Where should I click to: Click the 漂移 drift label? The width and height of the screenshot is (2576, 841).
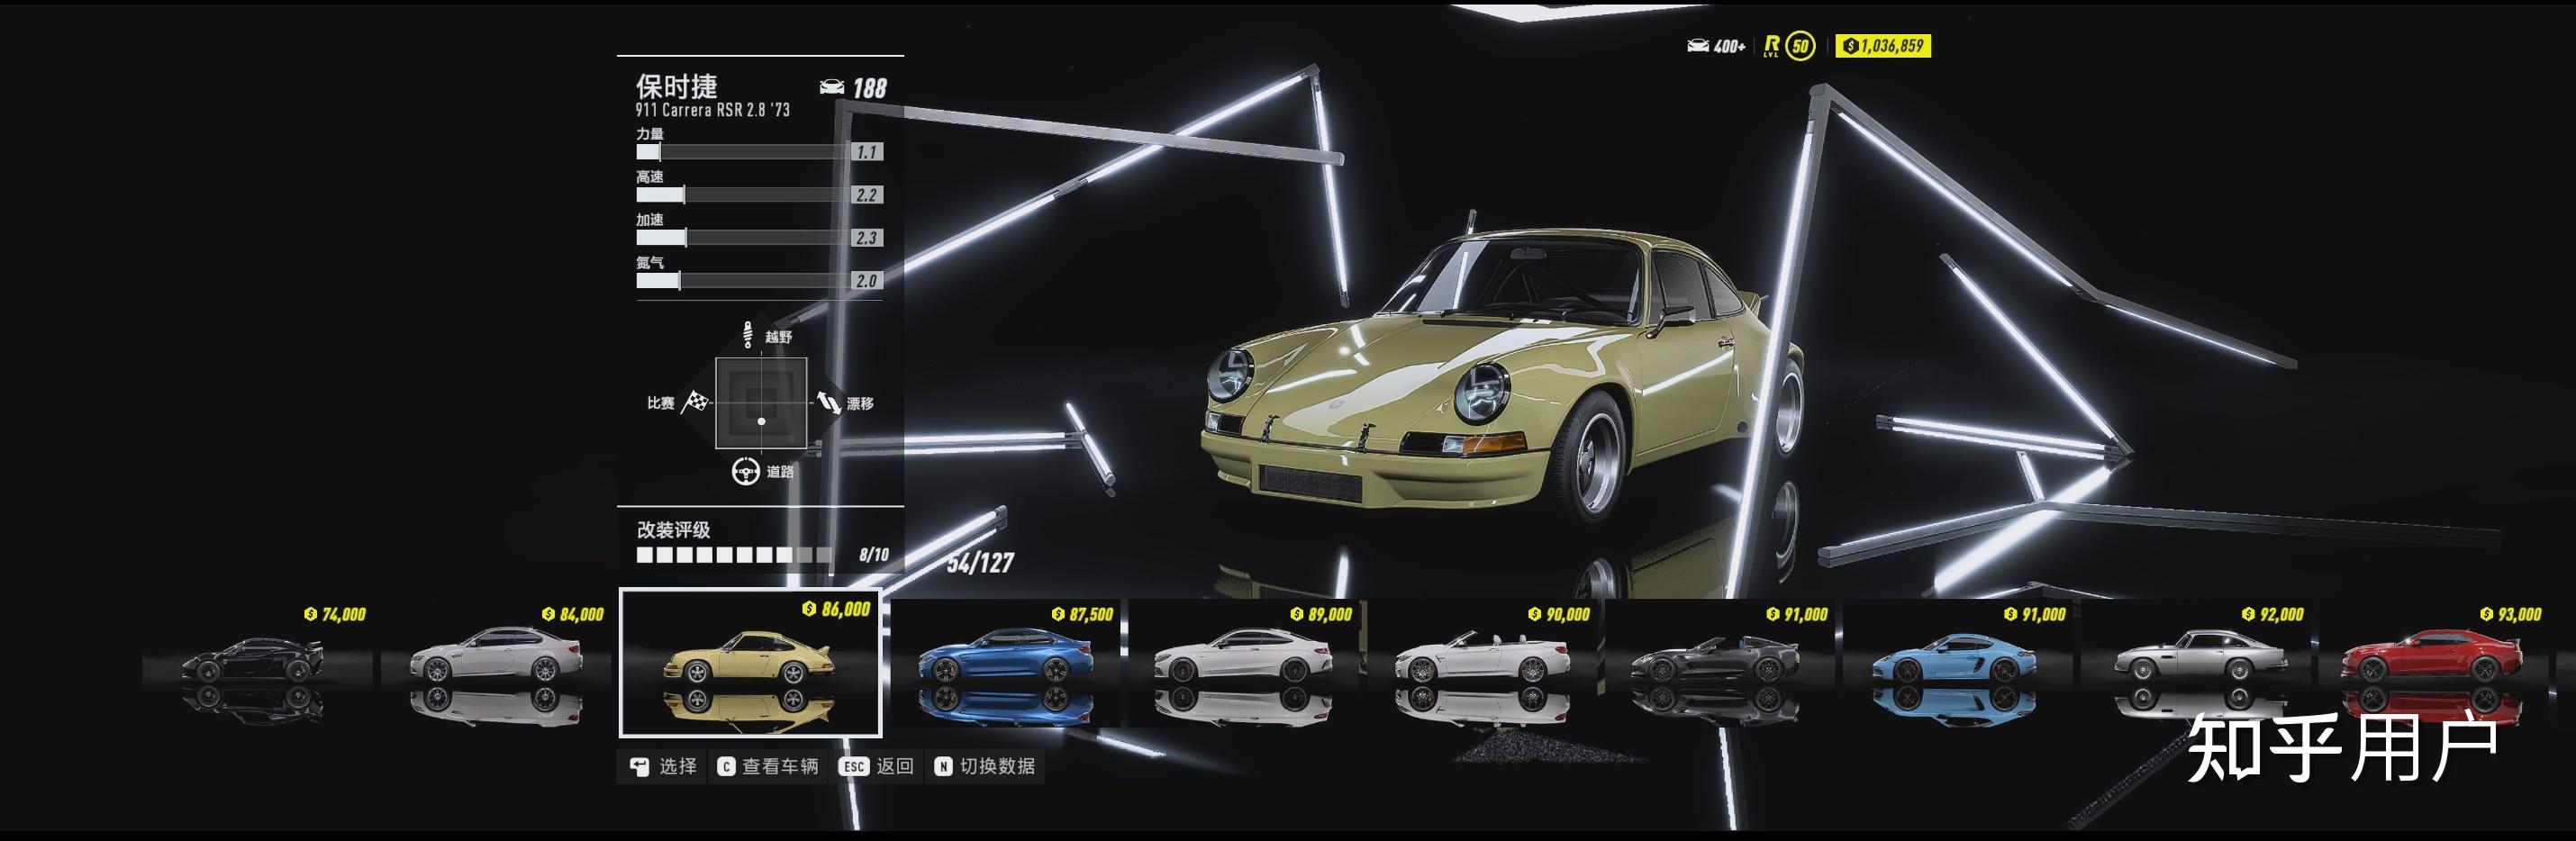pyautogui.click(x=860, y=403)
